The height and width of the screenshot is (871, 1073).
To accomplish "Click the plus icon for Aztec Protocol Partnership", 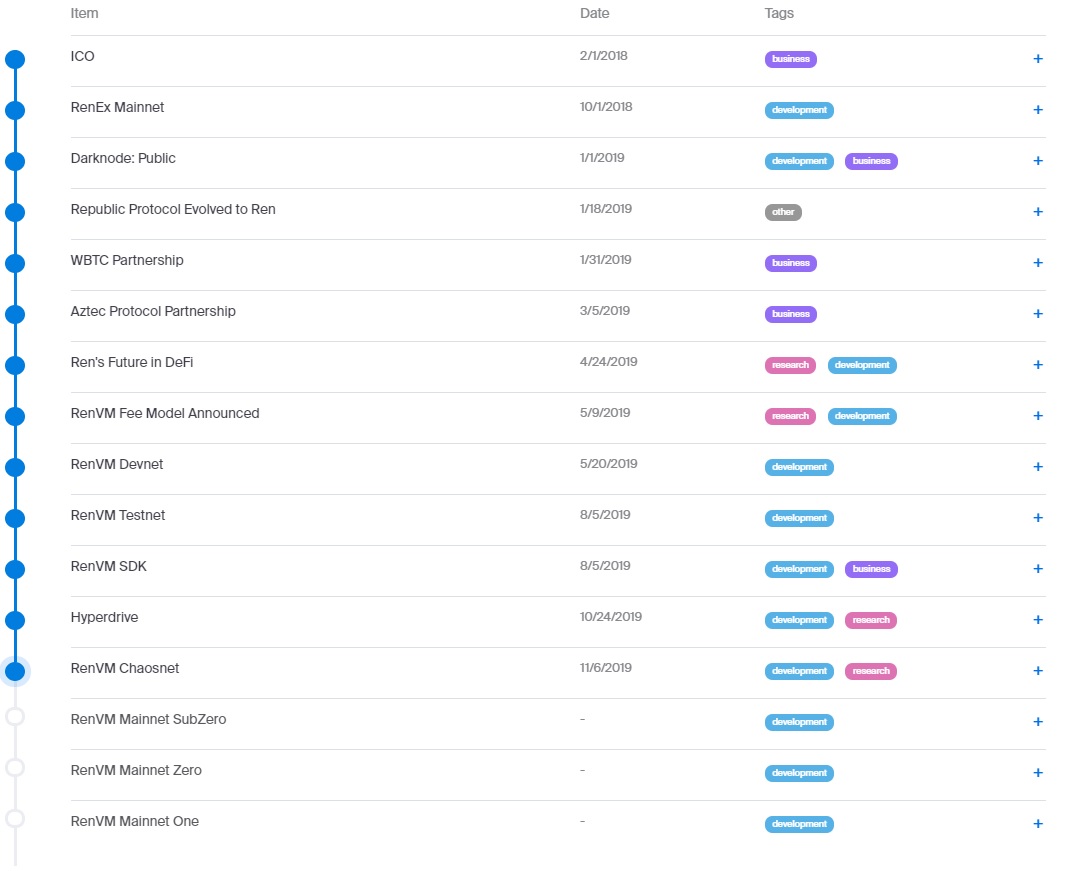I will pyautogui.click(x=1037, y=314).
